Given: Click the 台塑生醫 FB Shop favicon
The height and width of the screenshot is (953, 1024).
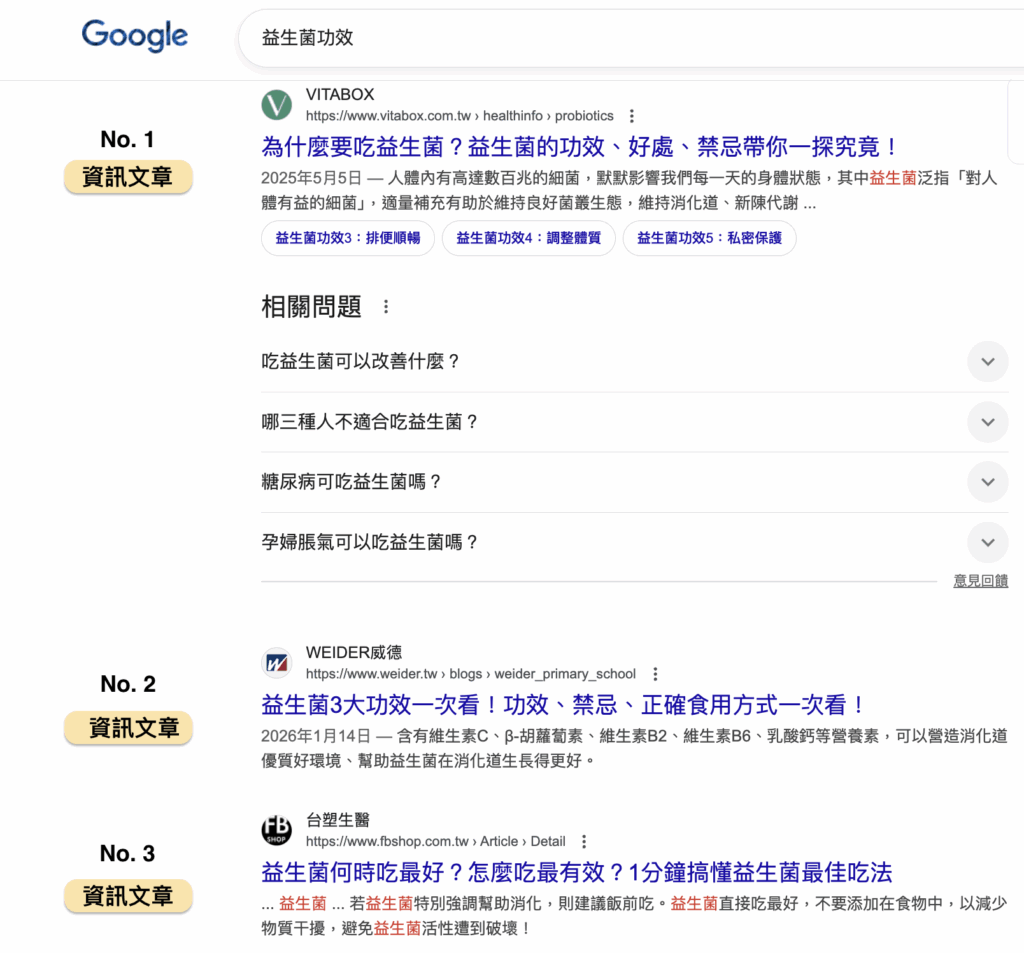Looking at the screenshot, I should (x=275, y=831).
